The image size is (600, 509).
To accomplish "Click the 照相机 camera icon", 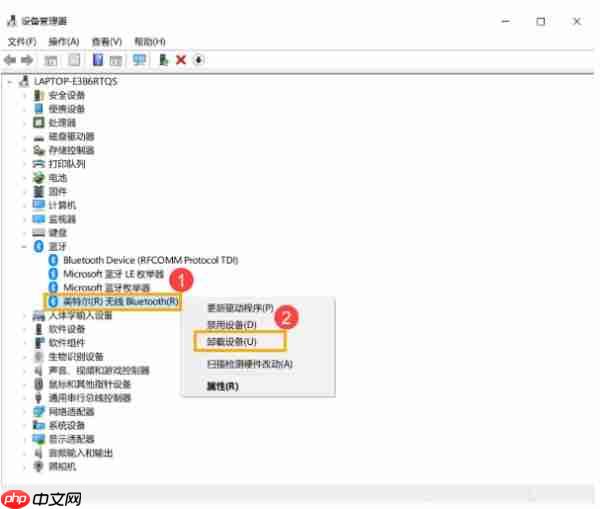I will [x=39, y=466].
